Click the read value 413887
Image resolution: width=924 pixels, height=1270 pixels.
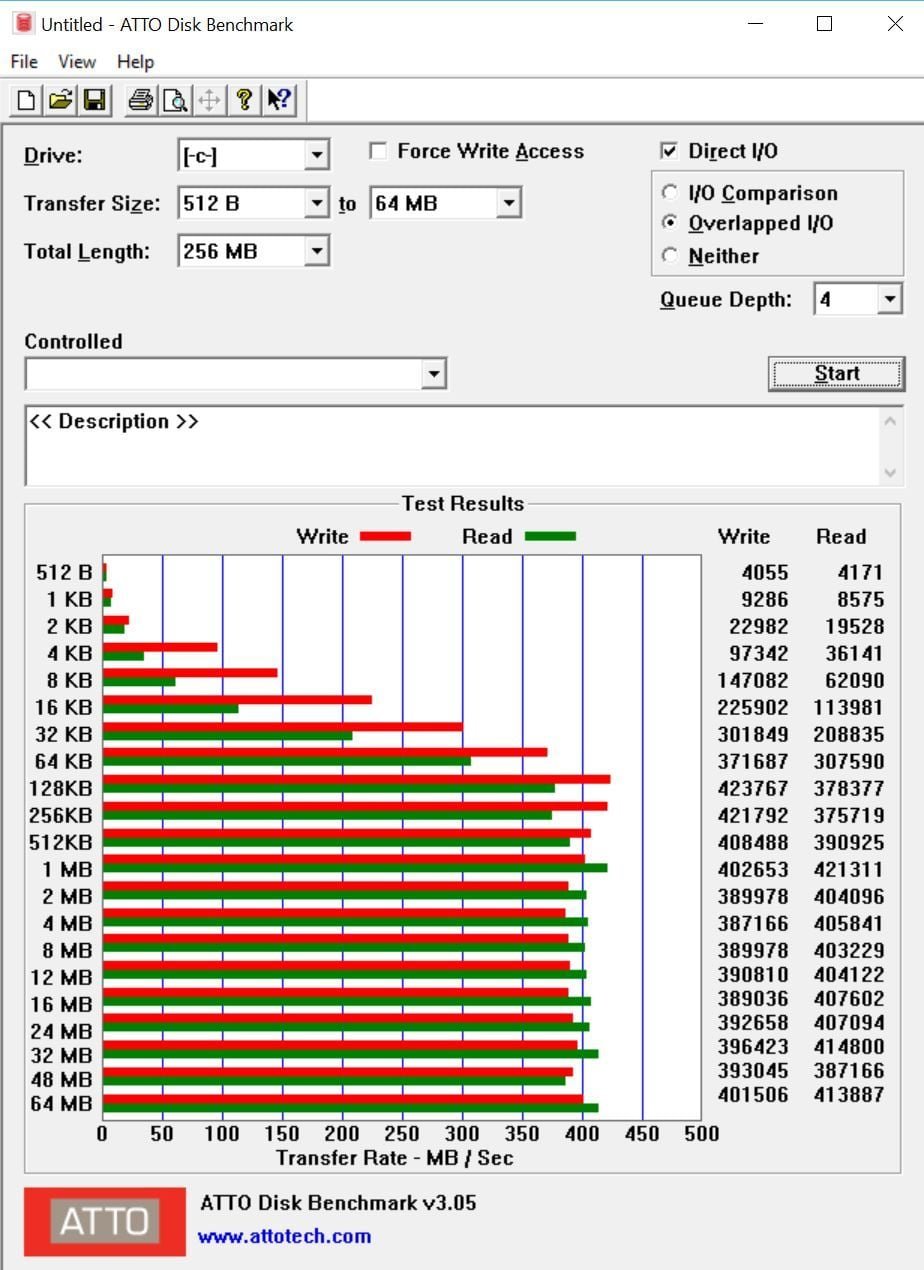pyautogui.click(x=849, y=1095)
